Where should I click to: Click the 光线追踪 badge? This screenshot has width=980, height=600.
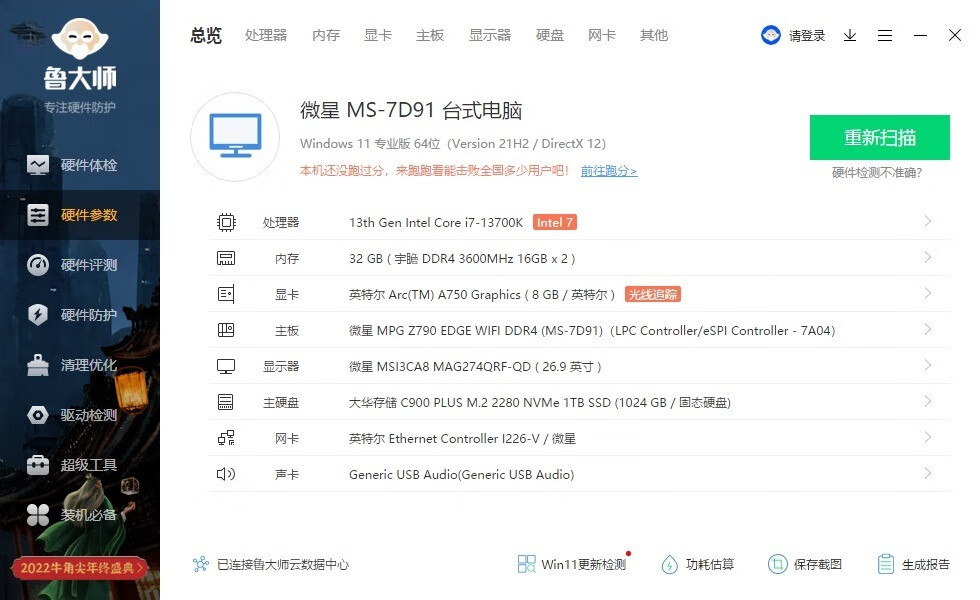tap(652, 294)
